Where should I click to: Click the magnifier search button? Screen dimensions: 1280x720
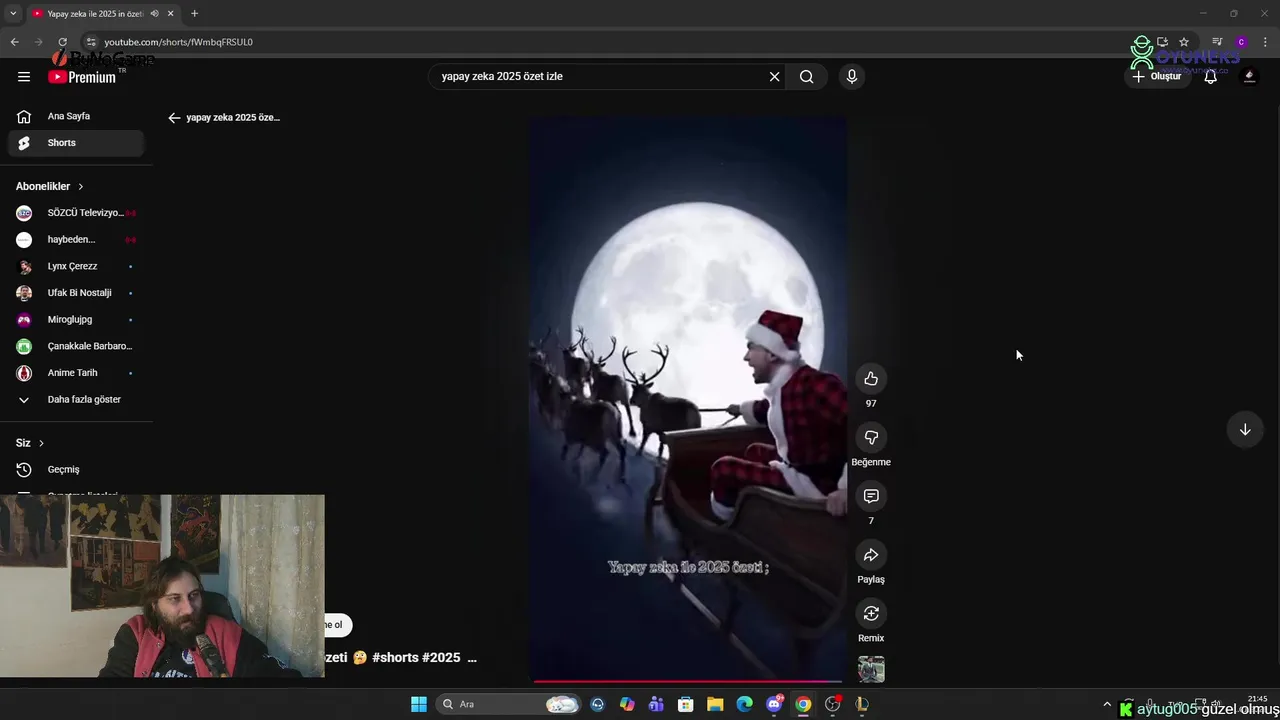[x=807, y=76]
